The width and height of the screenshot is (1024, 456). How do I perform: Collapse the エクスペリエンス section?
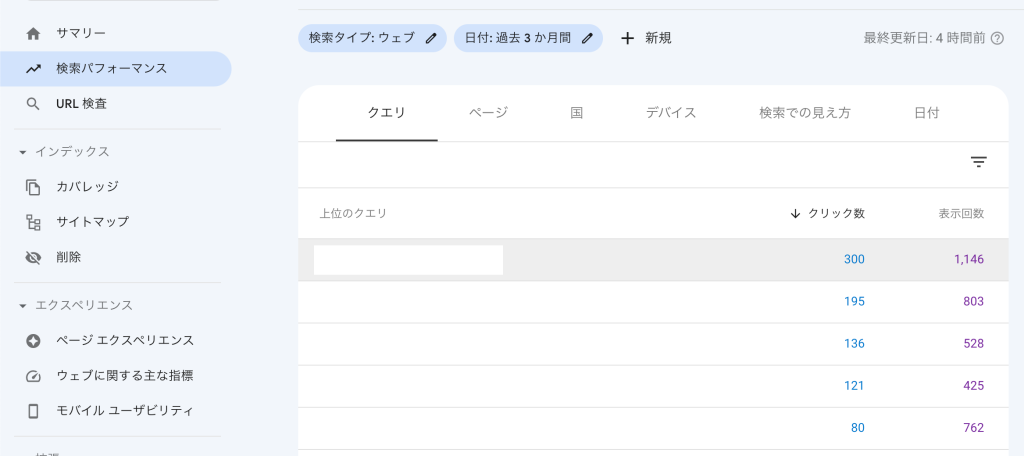click(x=23, y=306)
